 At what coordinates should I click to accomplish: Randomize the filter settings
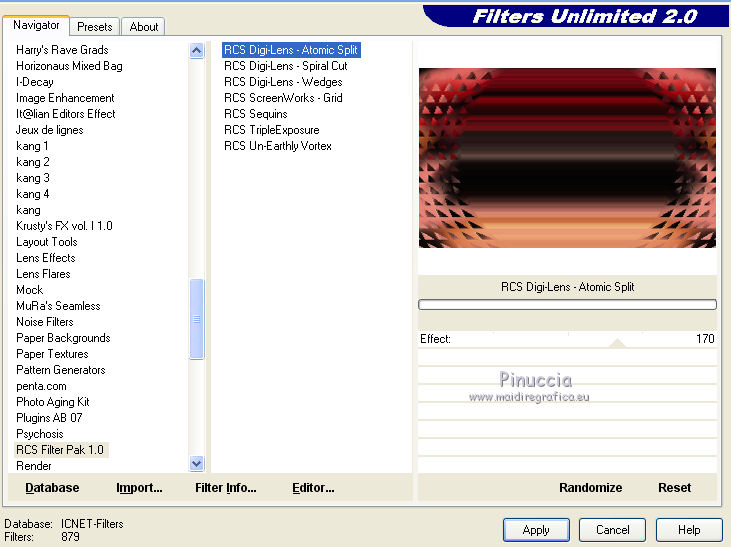[590, 488]
